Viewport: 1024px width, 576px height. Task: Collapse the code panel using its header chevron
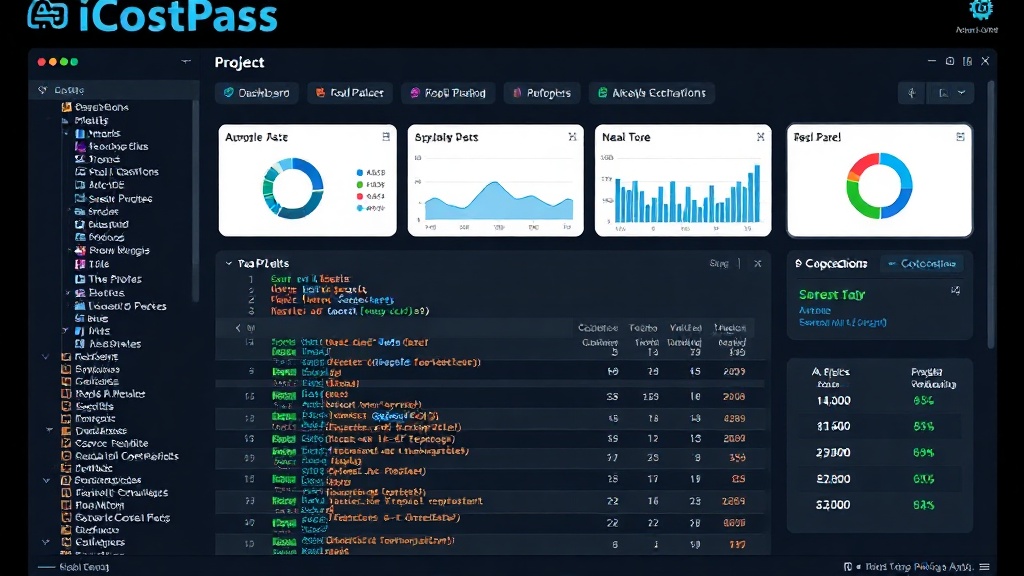pos(229,263)
